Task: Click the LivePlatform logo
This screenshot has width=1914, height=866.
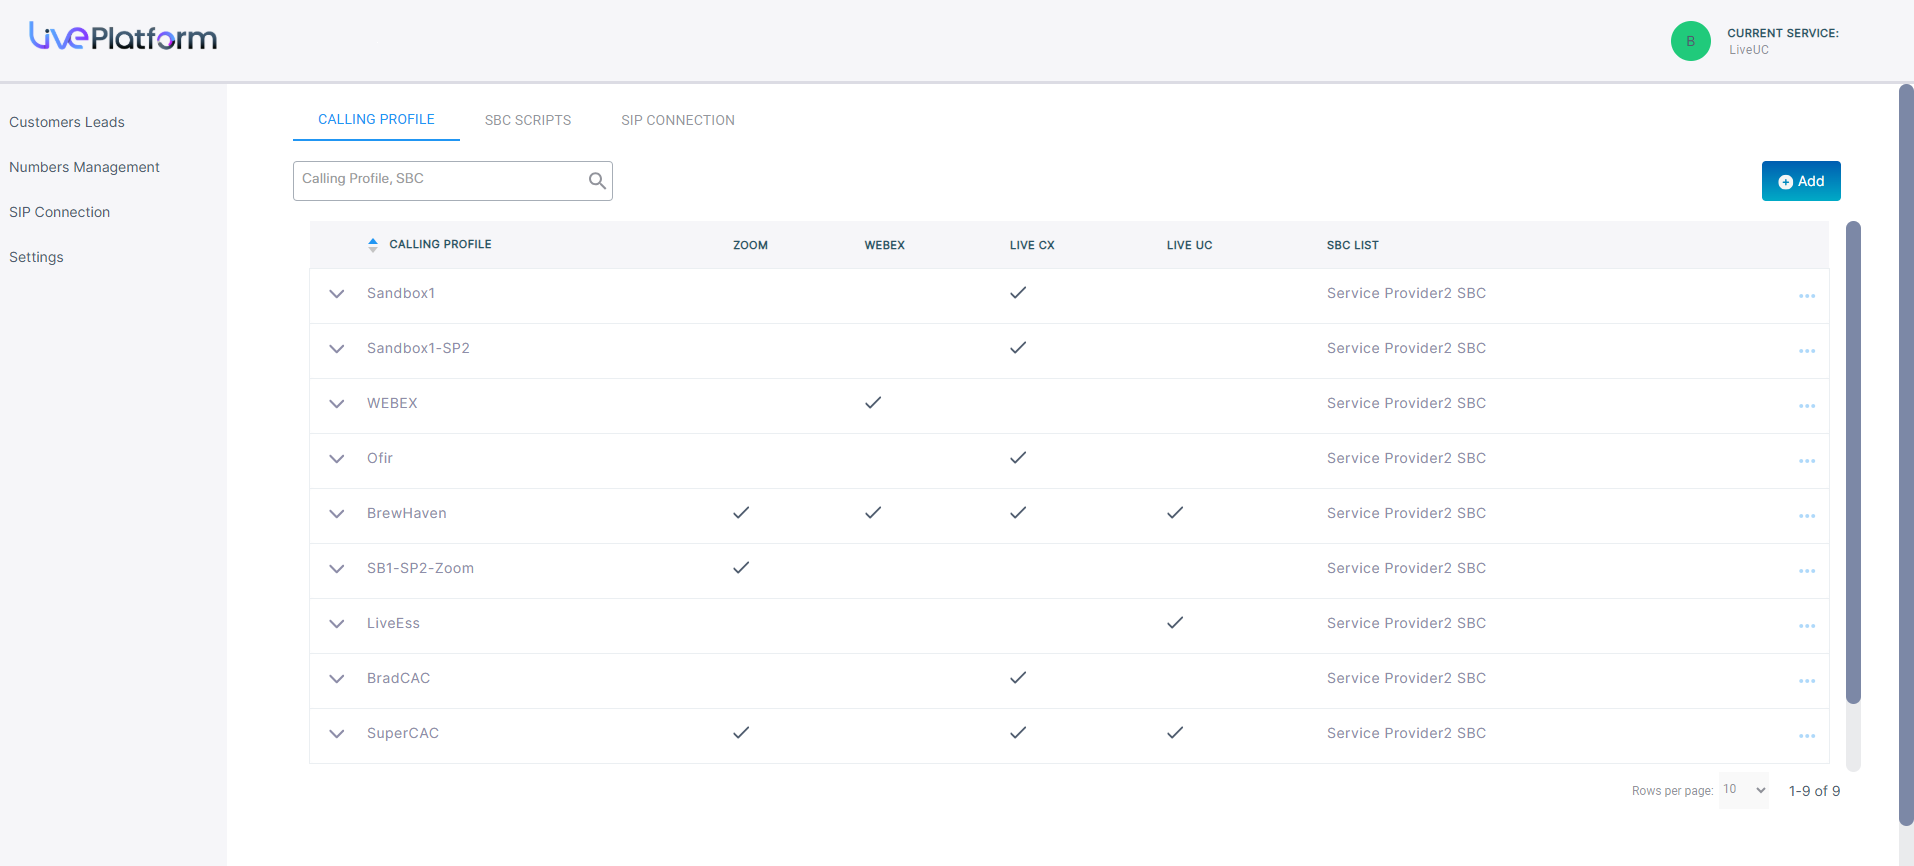Action: coord(123,38)
